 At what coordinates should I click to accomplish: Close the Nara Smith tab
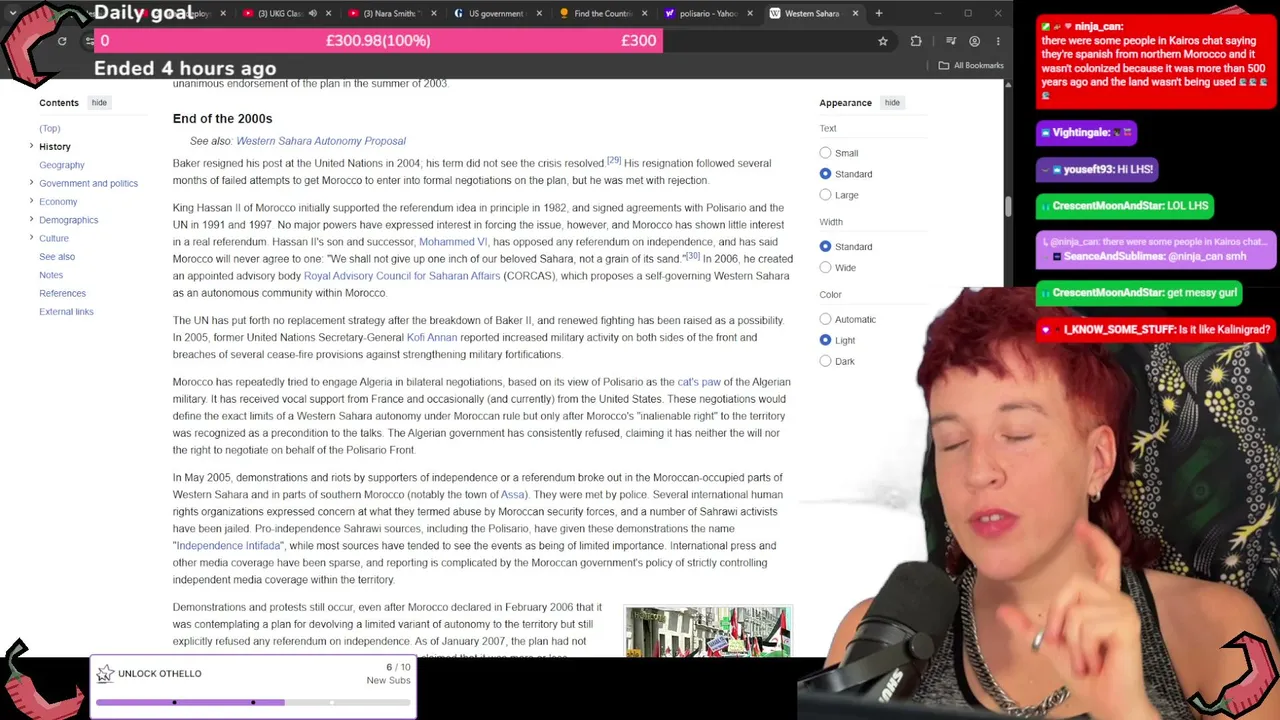433,13
